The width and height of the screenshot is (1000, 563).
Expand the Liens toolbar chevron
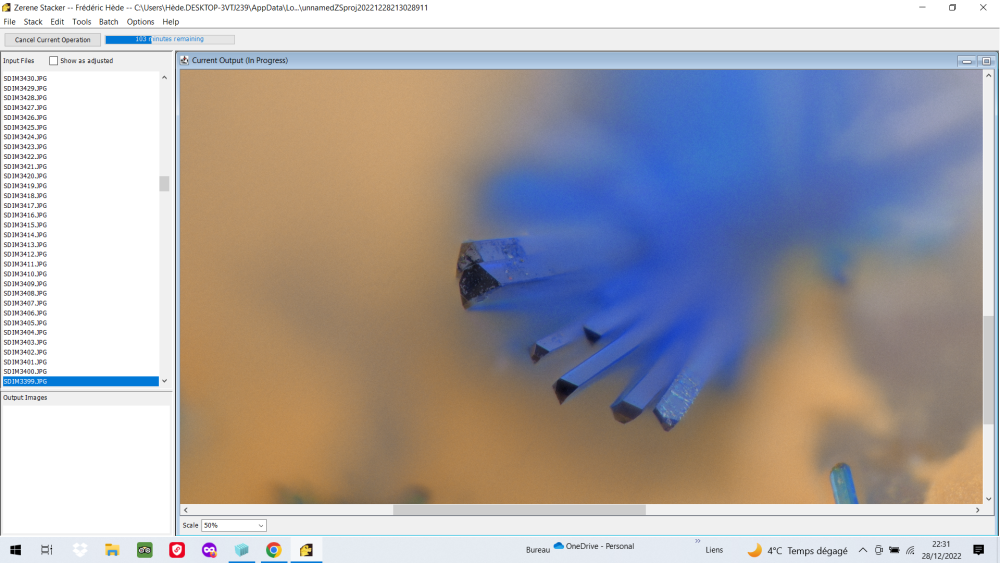coord(697,541)
